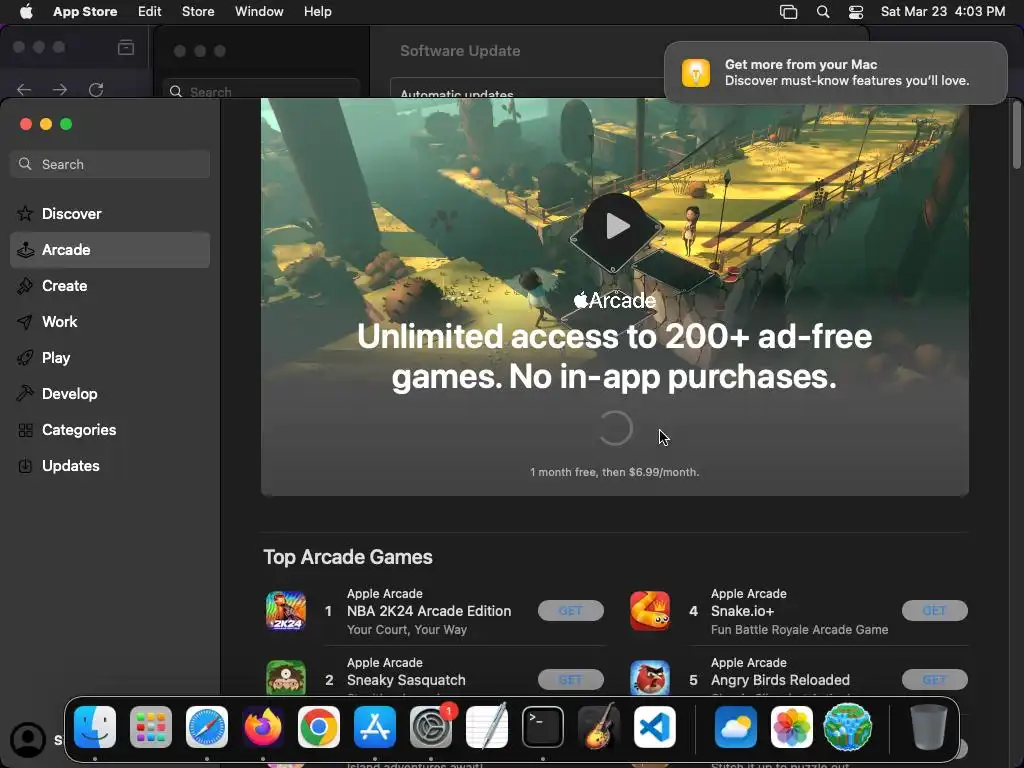Open the Sneaky Sasquatch app icon
Viewport: 1024px width, 768px height.
point(286,677)
